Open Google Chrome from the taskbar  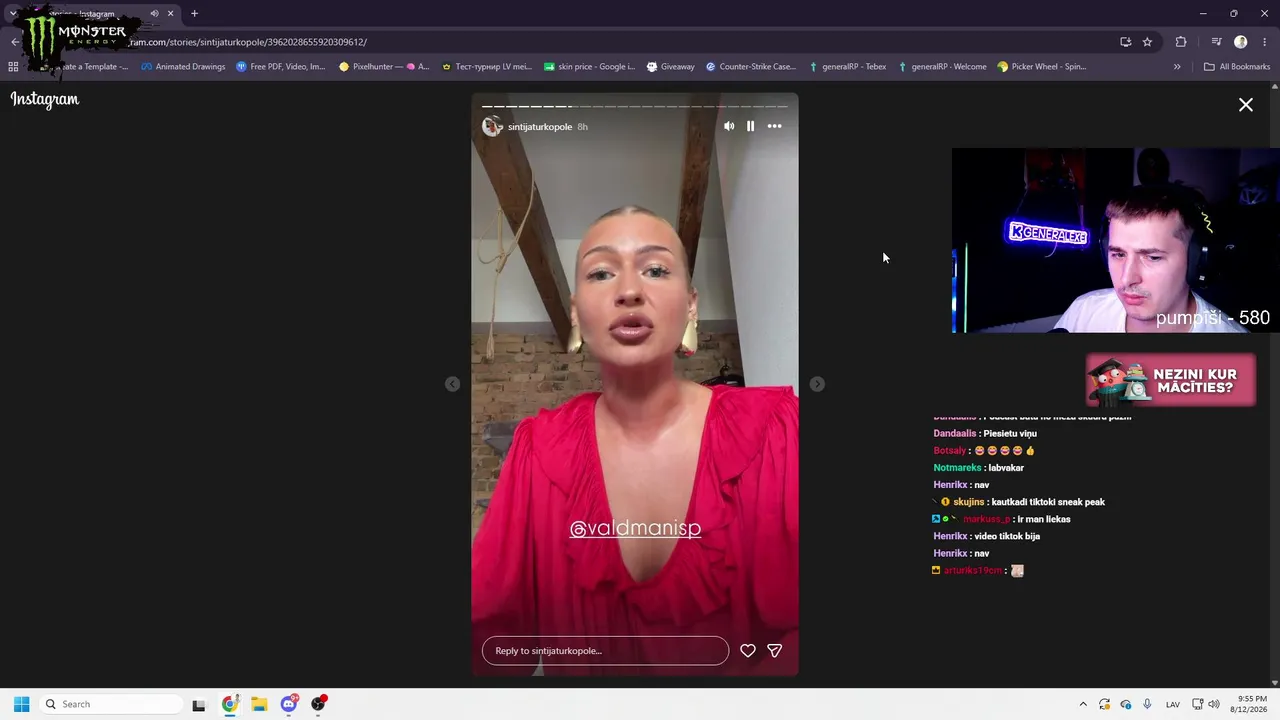point(230,704)
